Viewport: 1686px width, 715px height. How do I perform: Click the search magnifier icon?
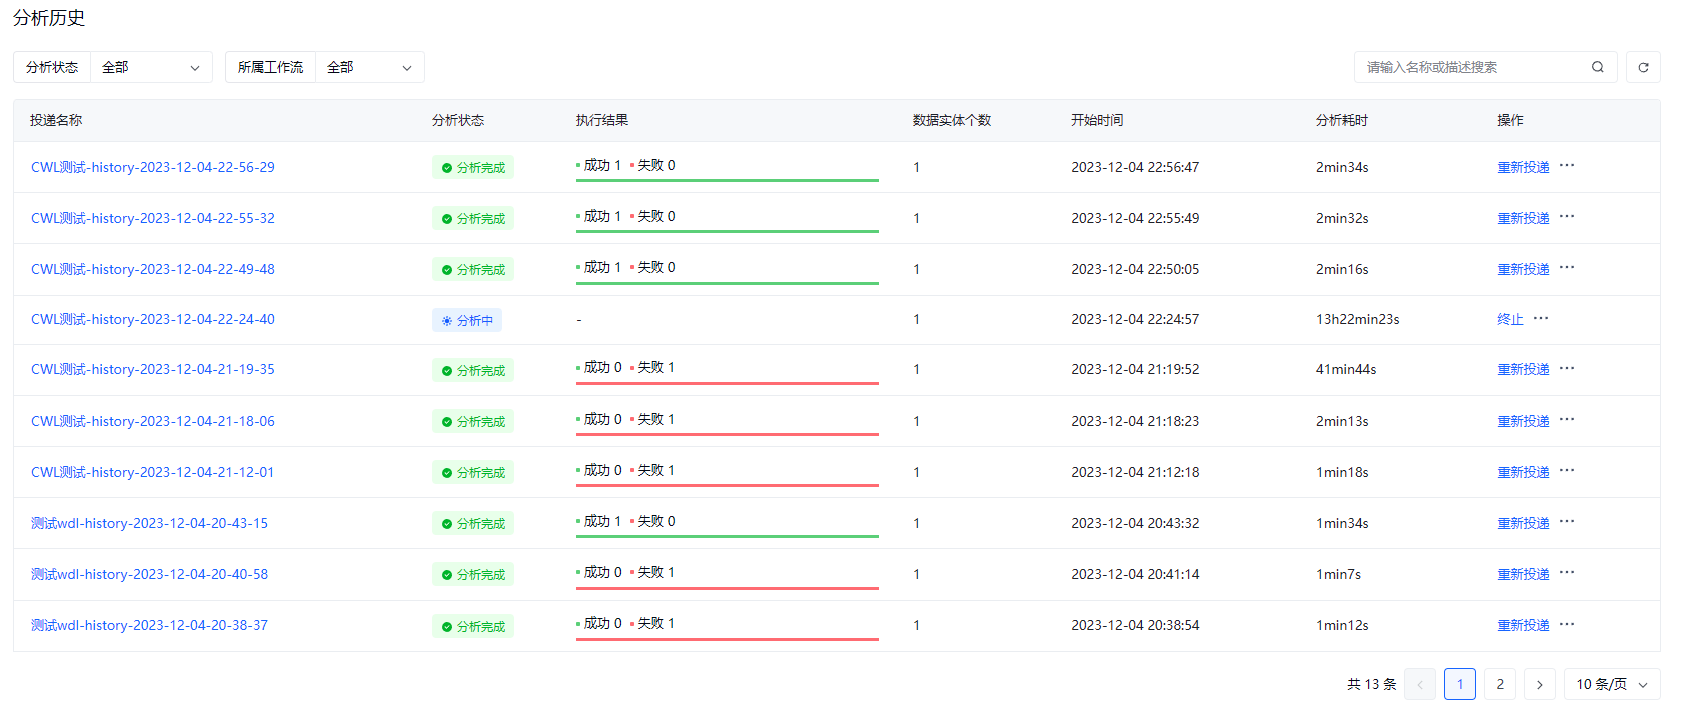1597,67
